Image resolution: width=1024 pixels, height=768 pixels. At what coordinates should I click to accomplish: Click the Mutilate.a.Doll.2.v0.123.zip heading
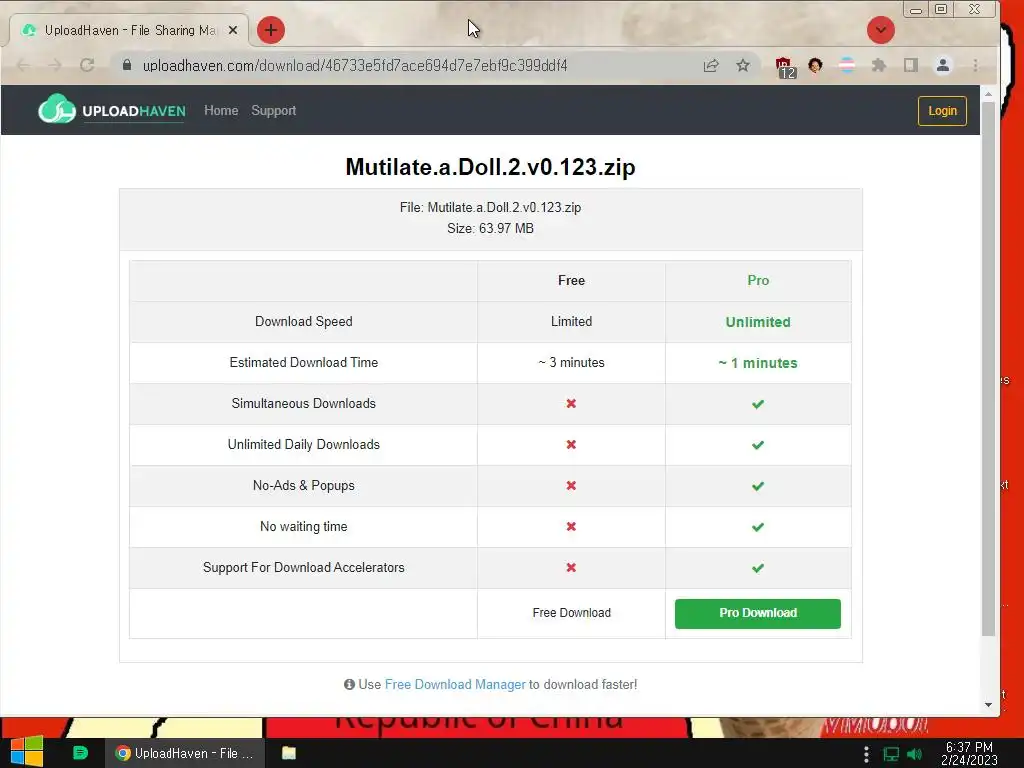tap(490, 167)
